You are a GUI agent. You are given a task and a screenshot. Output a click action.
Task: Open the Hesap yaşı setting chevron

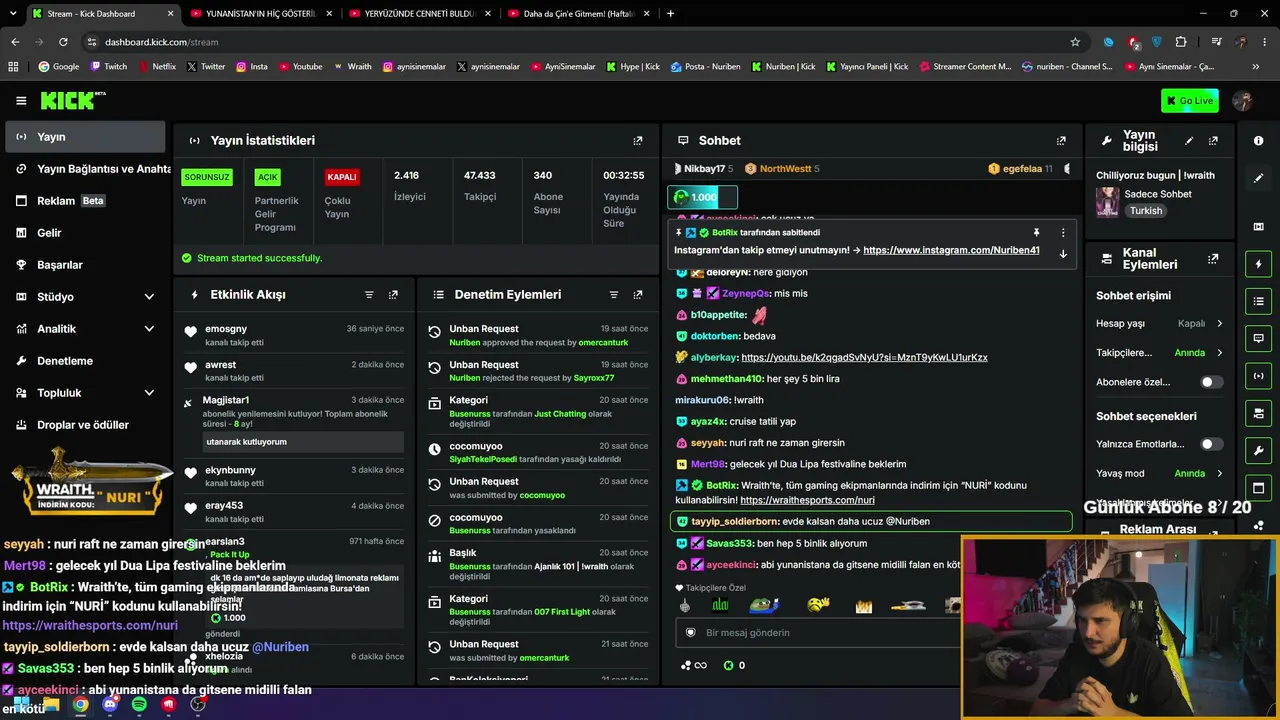(1219, 324)
